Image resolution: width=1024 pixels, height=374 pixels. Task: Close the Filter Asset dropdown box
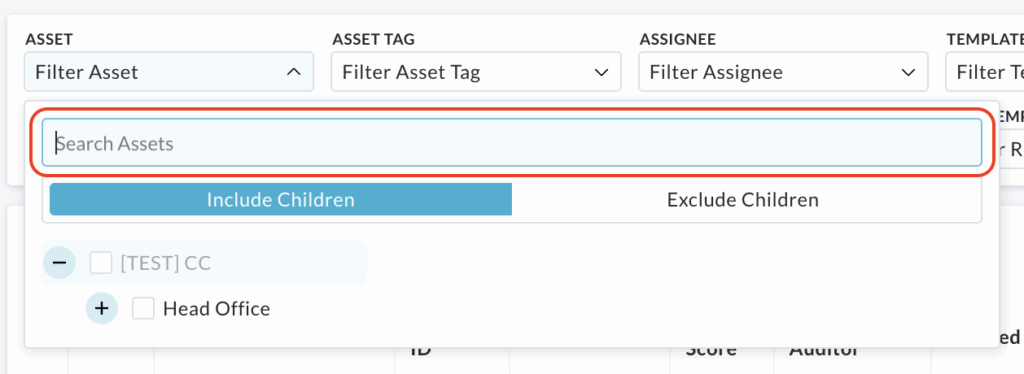pyautogui.click(x=169, y=72)
